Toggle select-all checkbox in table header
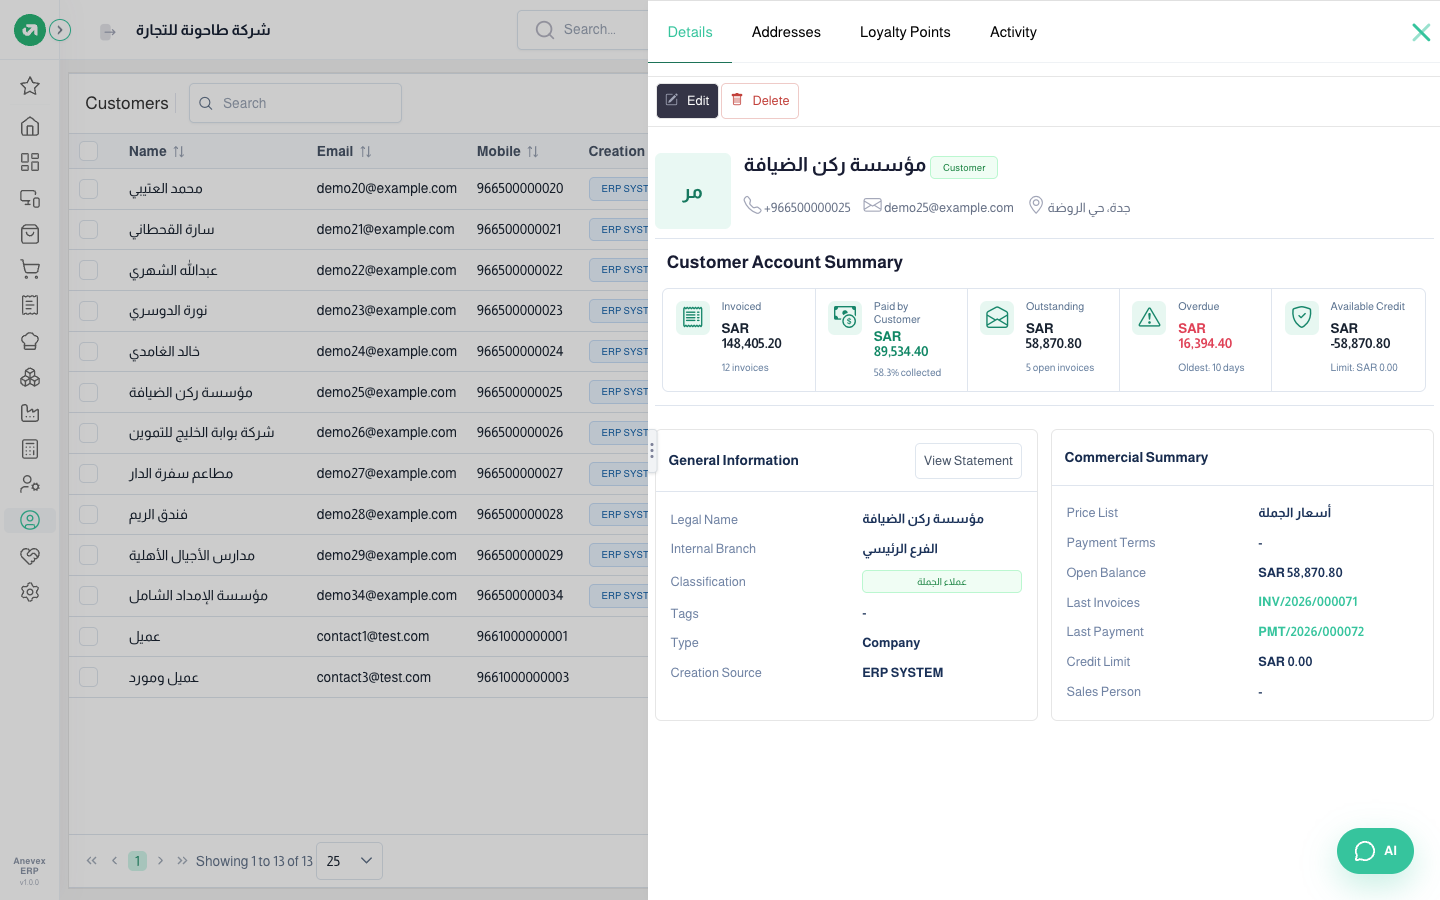Viewport: 1440px width, 900px height. point(89,151)
